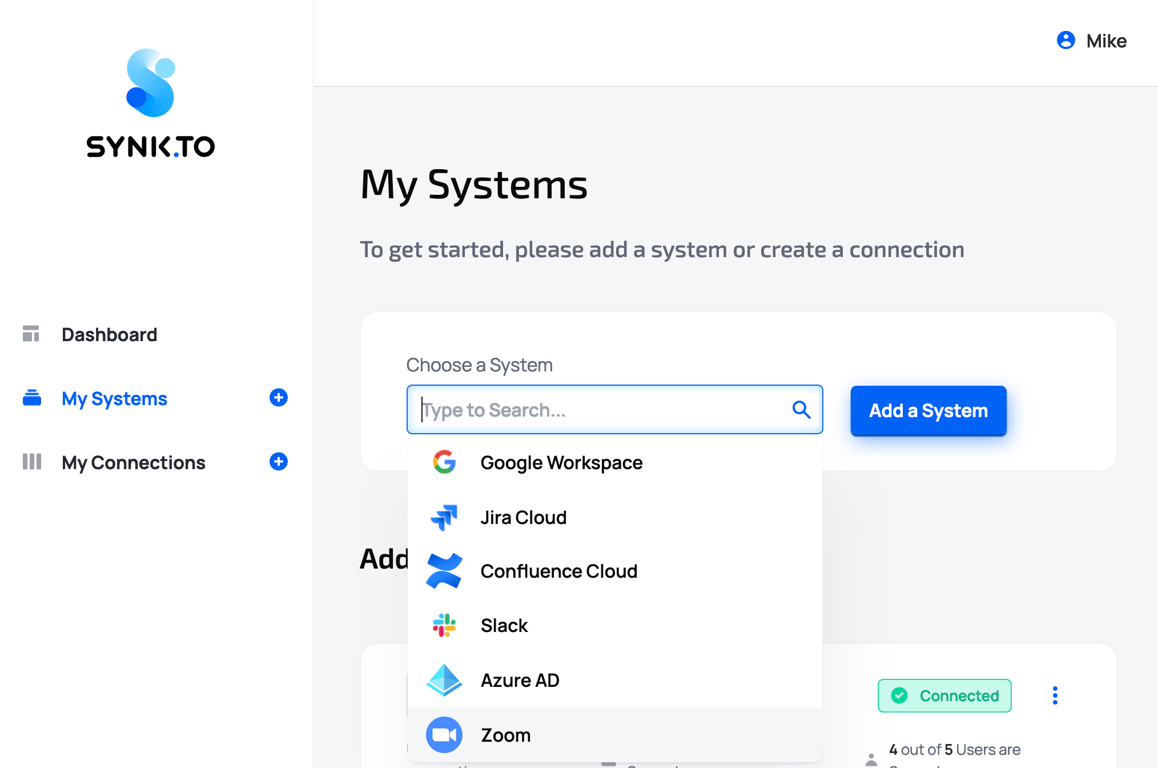This screenshot has height=768, width=1158.
Task: Select Google Workspace from the list
Action: [614, 462]
